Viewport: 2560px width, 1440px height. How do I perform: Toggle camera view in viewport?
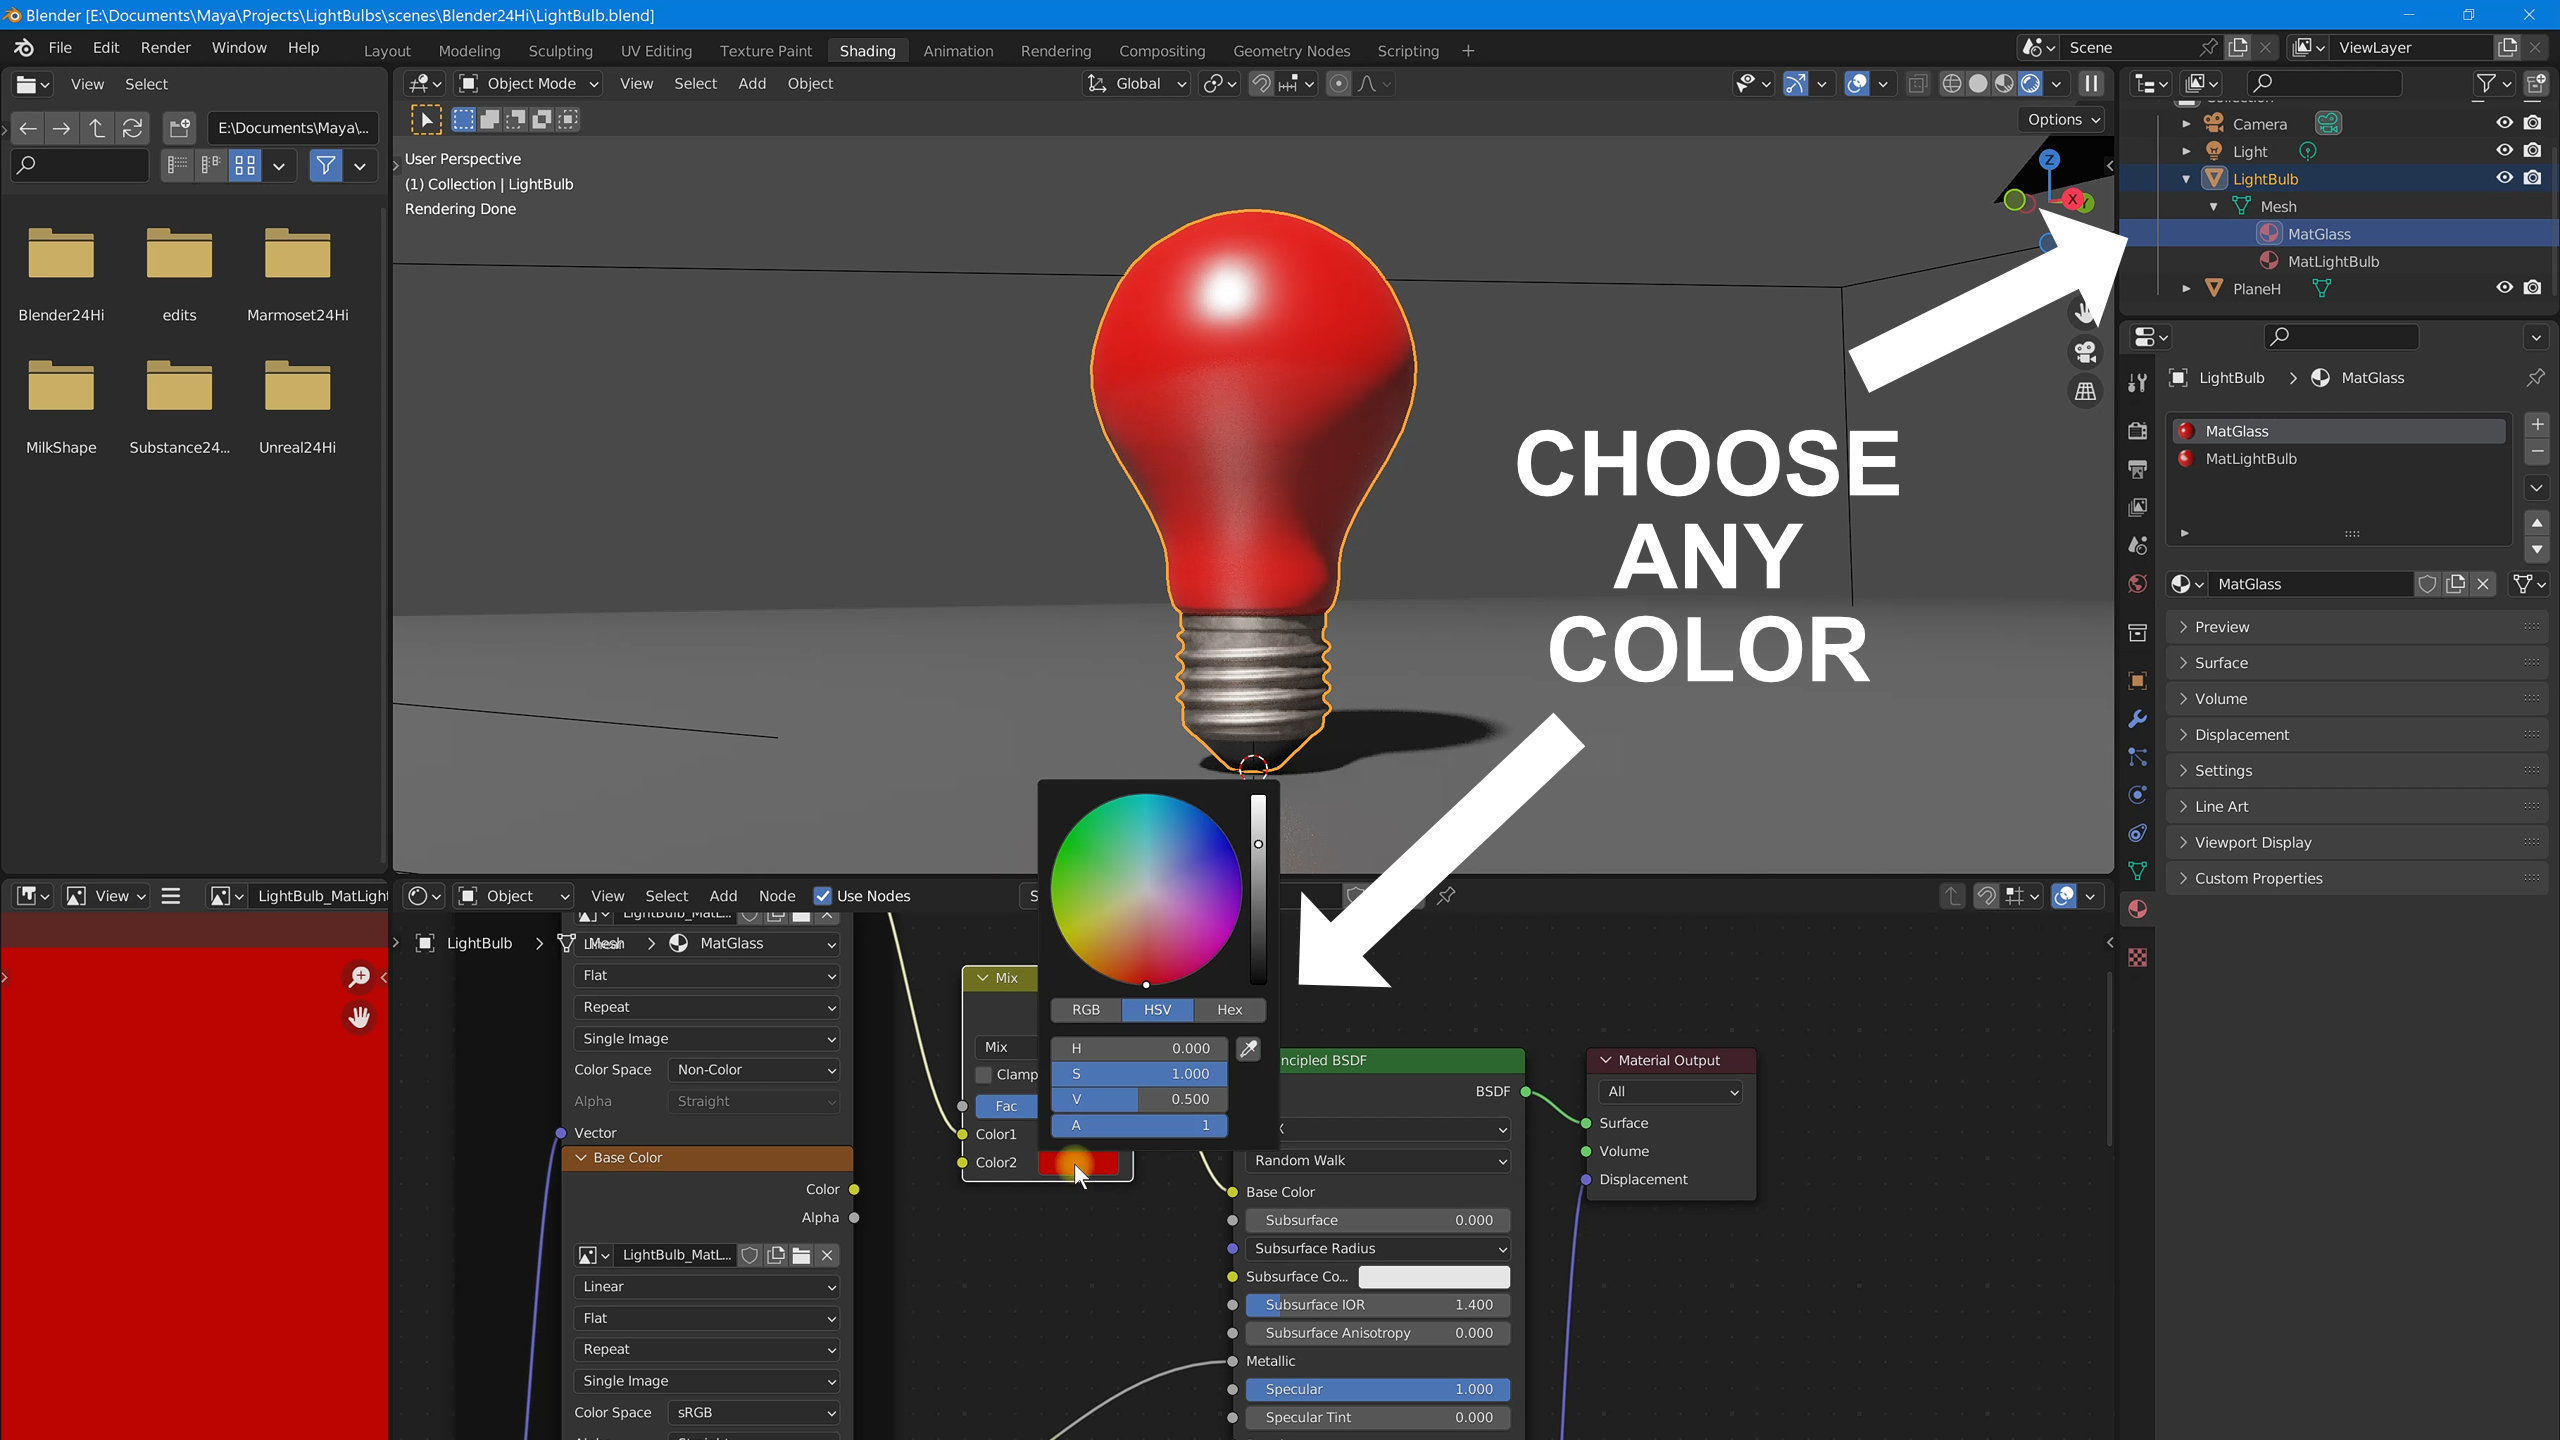coord(2085,352)
